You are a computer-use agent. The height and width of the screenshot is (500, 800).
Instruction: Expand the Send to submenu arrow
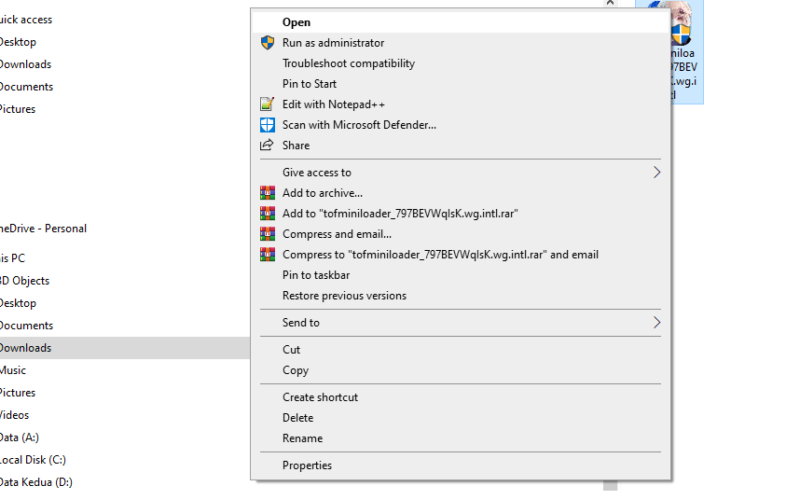tap(657, 322)
